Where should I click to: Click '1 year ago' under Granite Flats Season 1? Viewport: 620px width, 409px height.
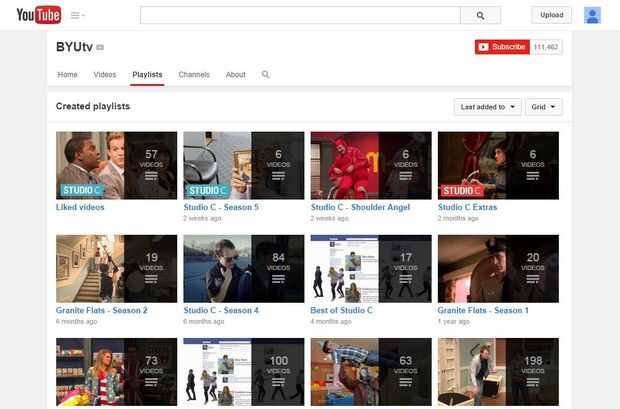point(454,321)
